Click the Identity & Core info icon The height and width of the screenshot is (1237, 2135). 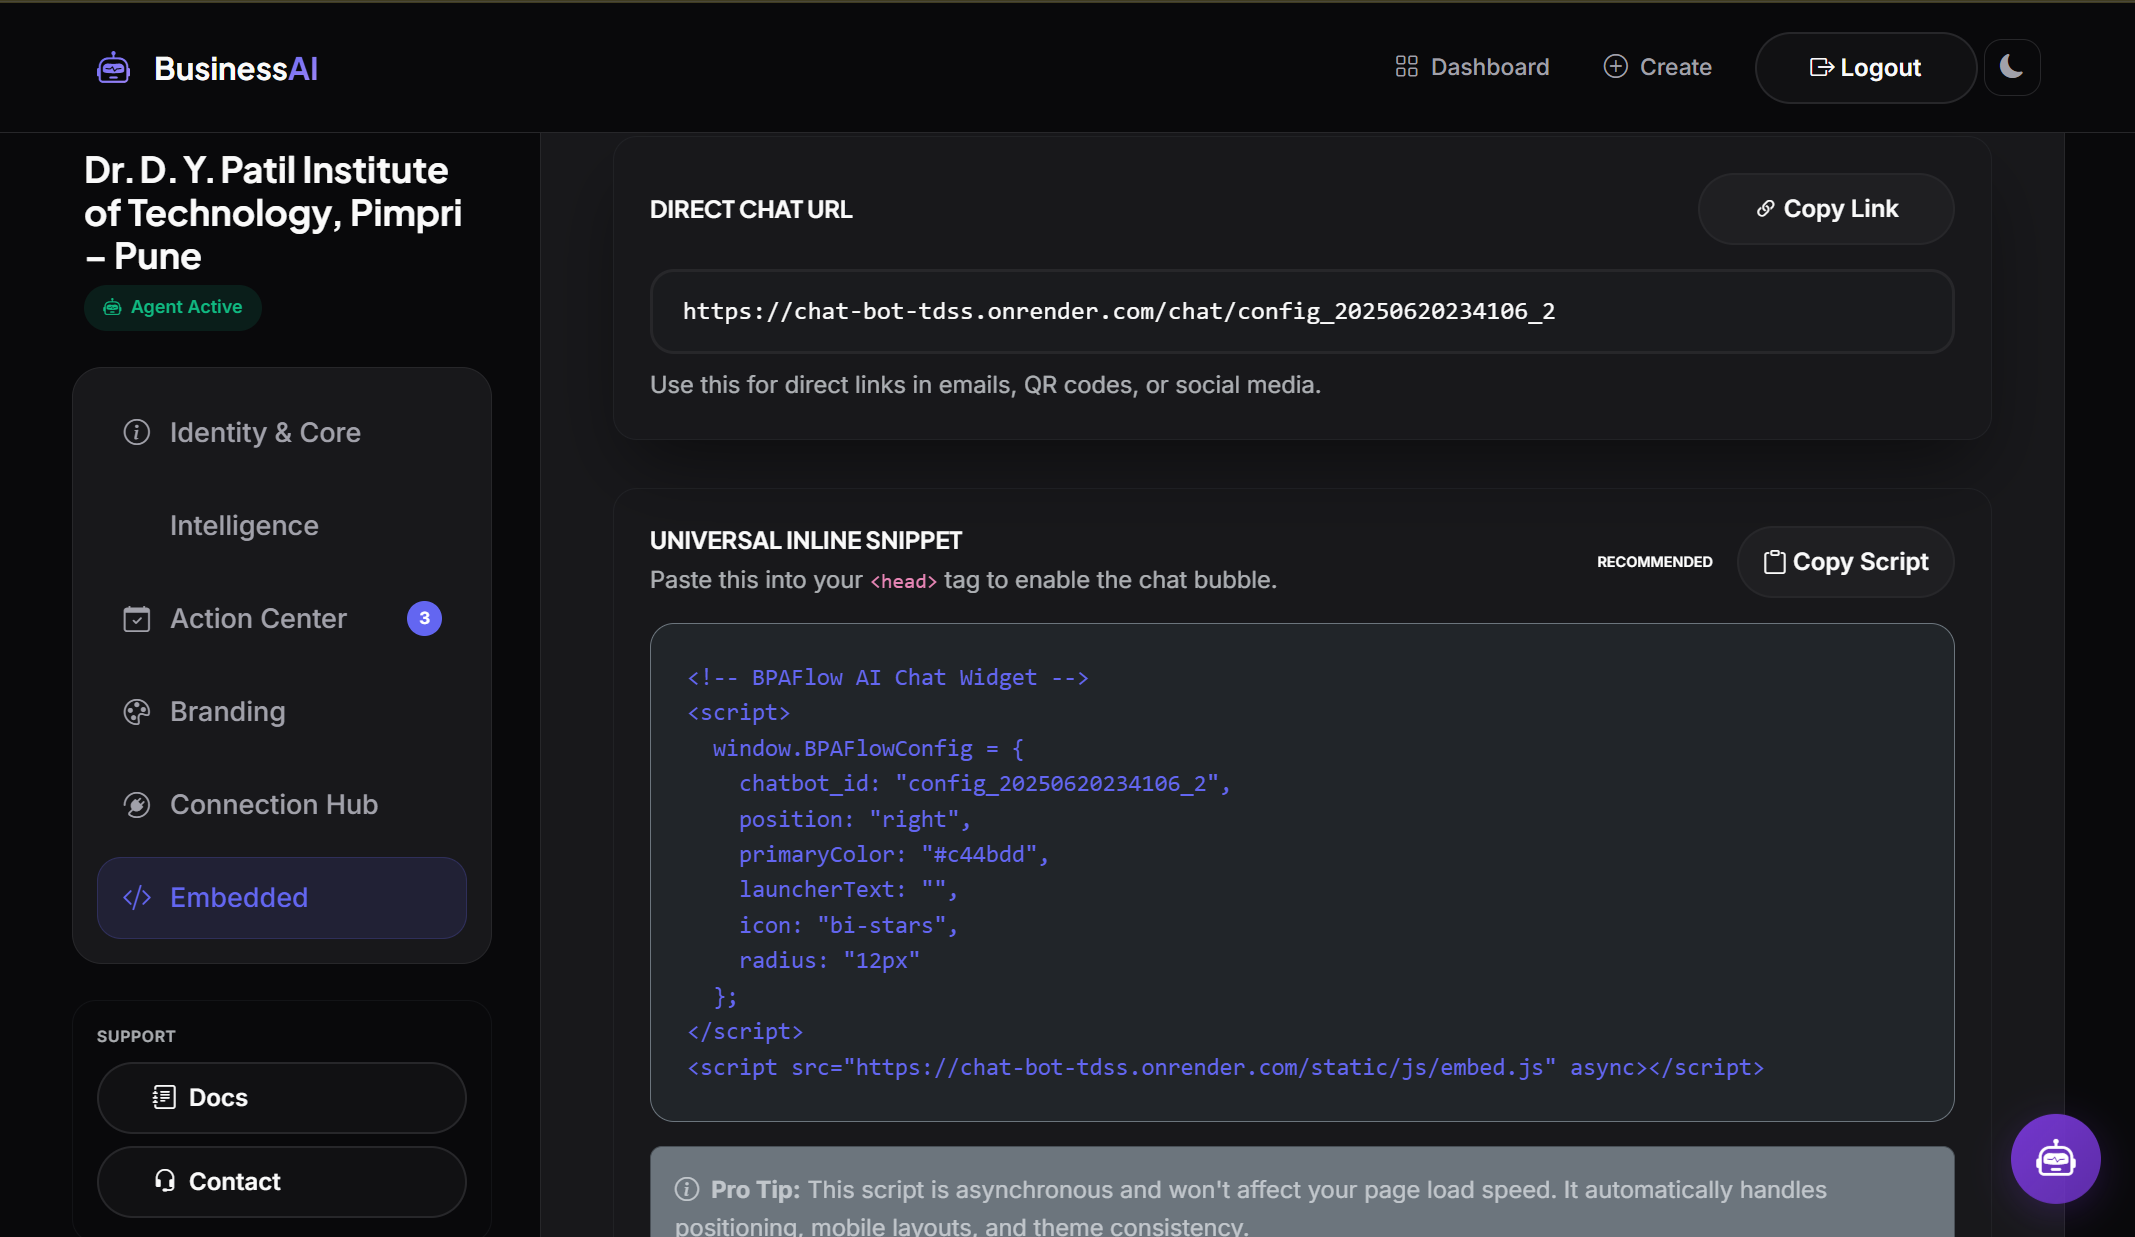tap(137, 432)
